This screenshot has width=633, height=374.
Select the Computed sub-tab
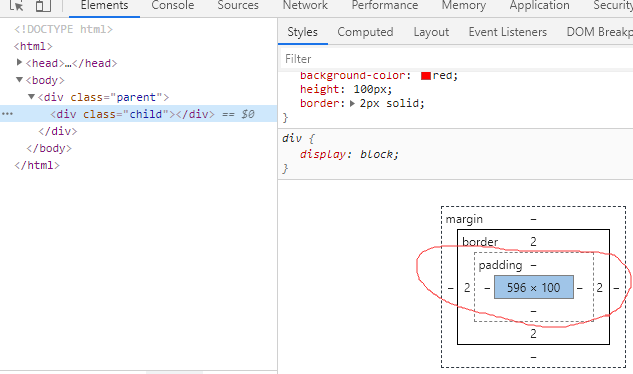click(x=365, y=32)
